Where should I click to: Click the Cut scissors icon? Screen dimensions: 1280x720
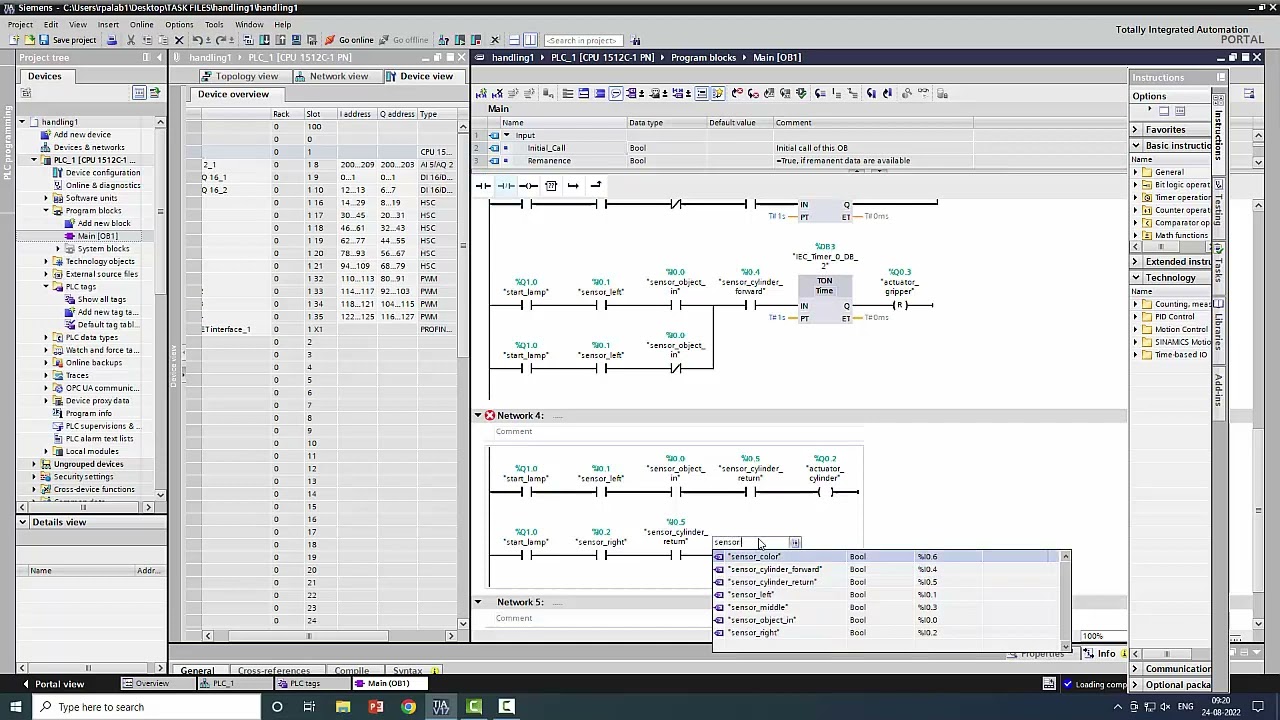point(133,40)
